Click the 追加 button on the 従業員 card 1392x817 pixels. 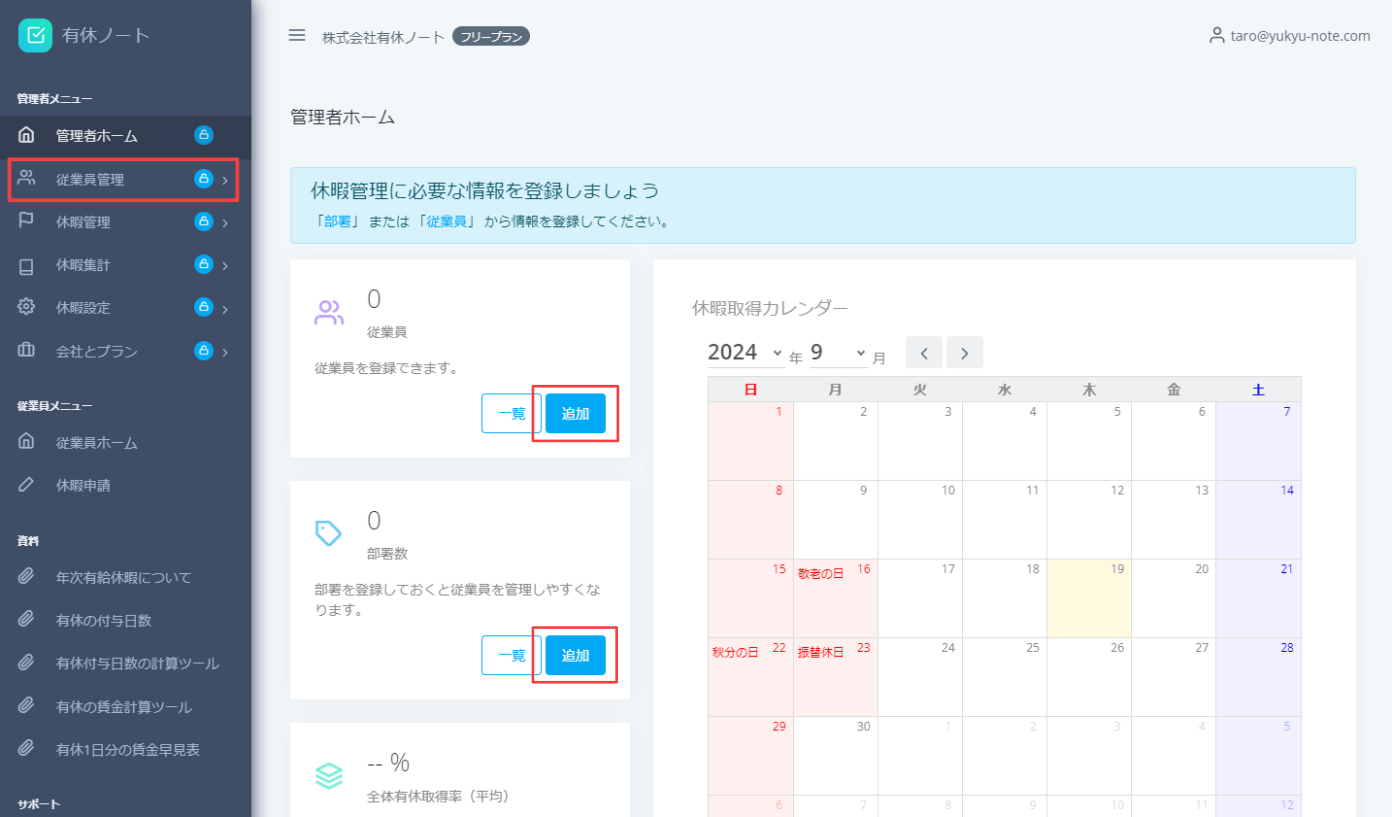click(575, 413)
